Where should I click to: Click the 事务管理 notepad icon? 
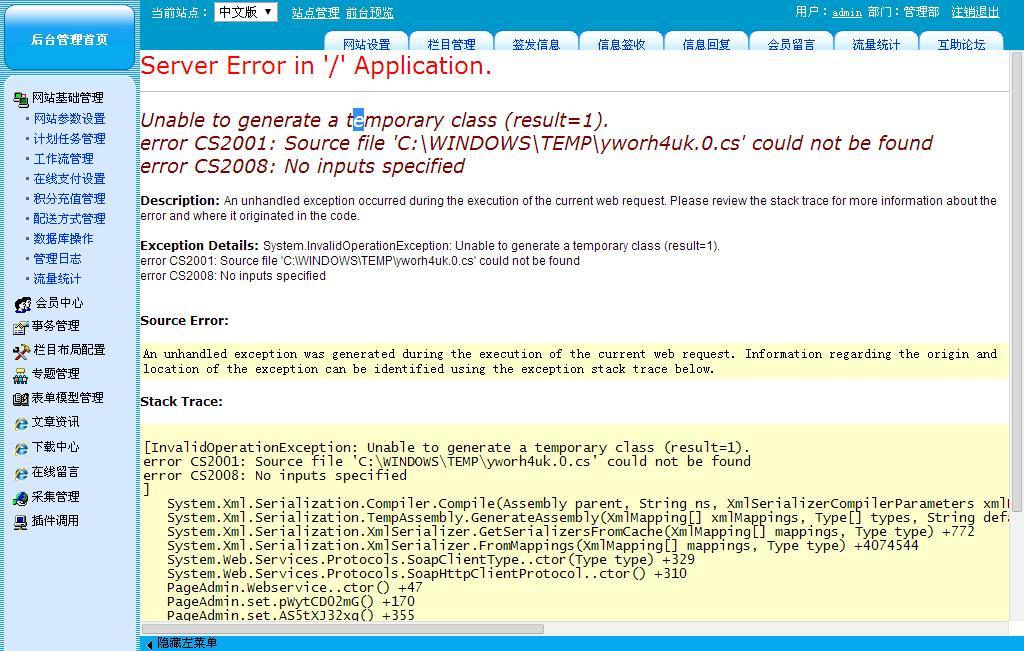tap(20, 327)
